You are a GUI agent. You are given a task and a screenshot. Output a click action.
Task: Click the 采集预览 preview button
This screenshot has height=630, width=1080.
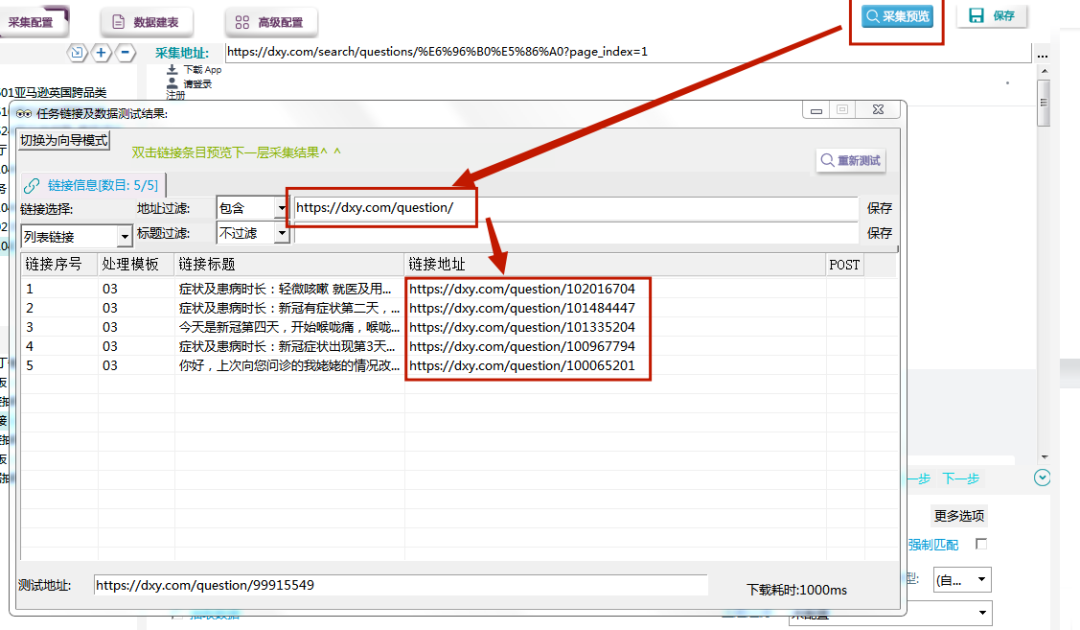point(897,16)
